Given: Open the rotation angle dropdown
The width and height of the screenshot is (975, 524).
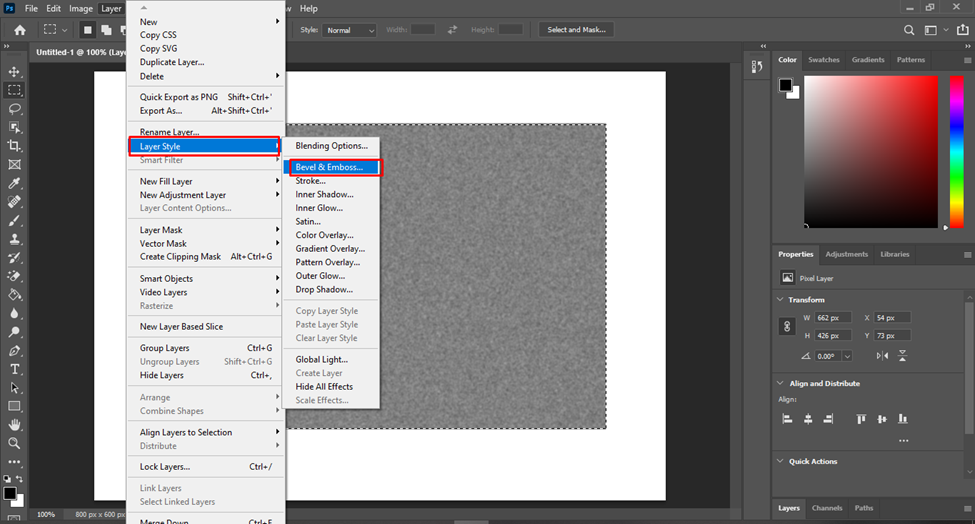Looking at the screenshot, I should (847, 356).
